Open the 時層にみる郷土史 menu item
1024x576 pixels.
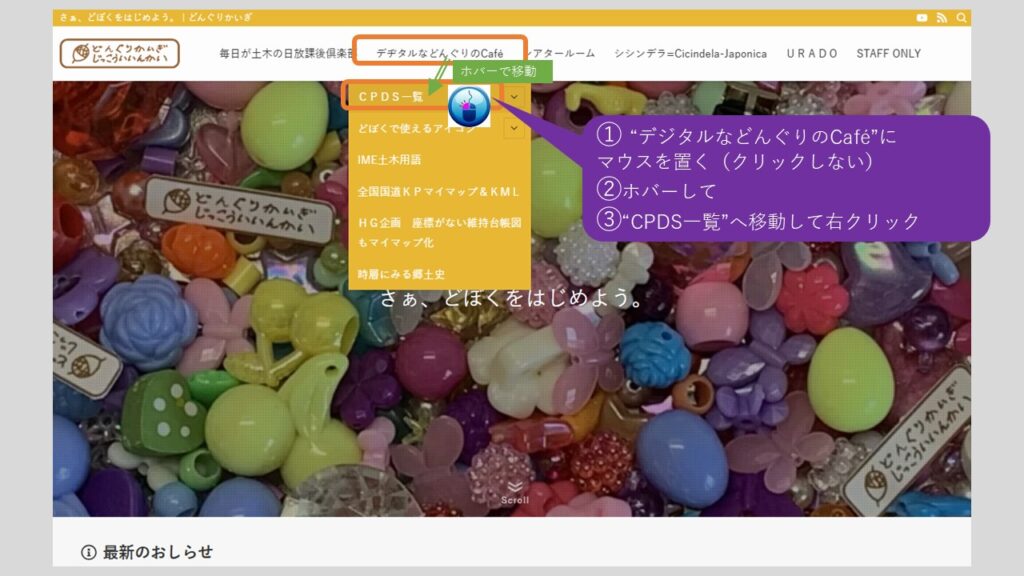(400, 273)
